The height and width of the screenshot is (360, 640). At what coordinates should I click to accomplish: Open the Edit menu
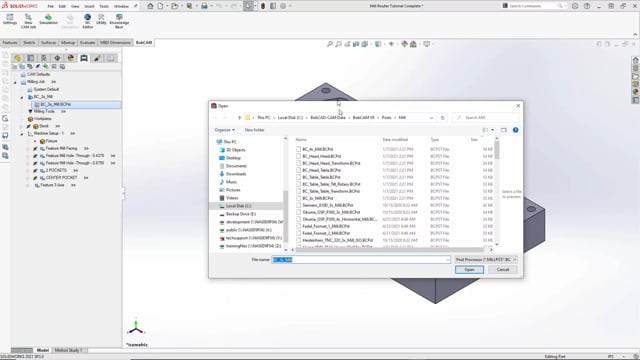coord(62,6)
